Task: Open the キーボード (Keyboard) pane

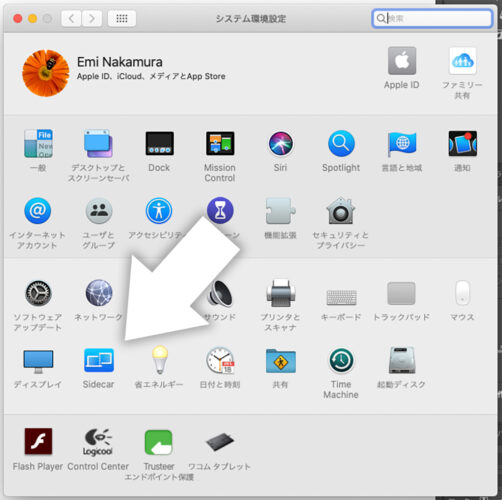Action: click(341, 297)
